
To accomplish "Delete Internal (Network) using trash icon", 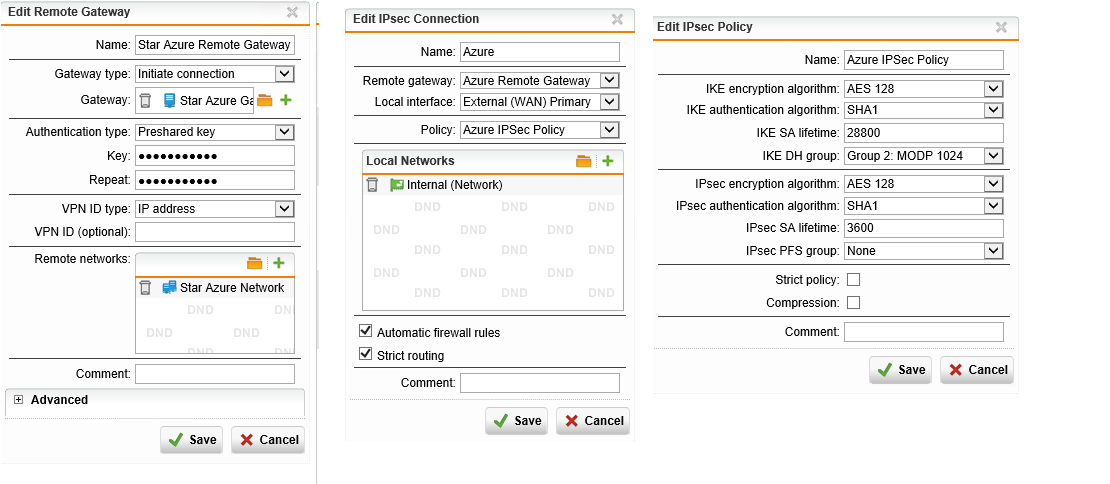I will tap(373, 185).
